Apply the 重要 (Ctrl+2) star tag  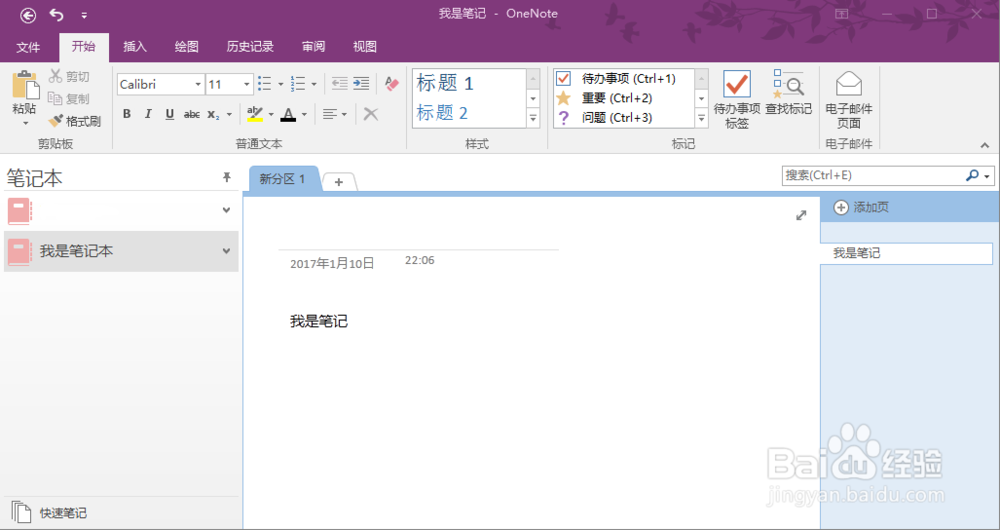pos(623,98)
